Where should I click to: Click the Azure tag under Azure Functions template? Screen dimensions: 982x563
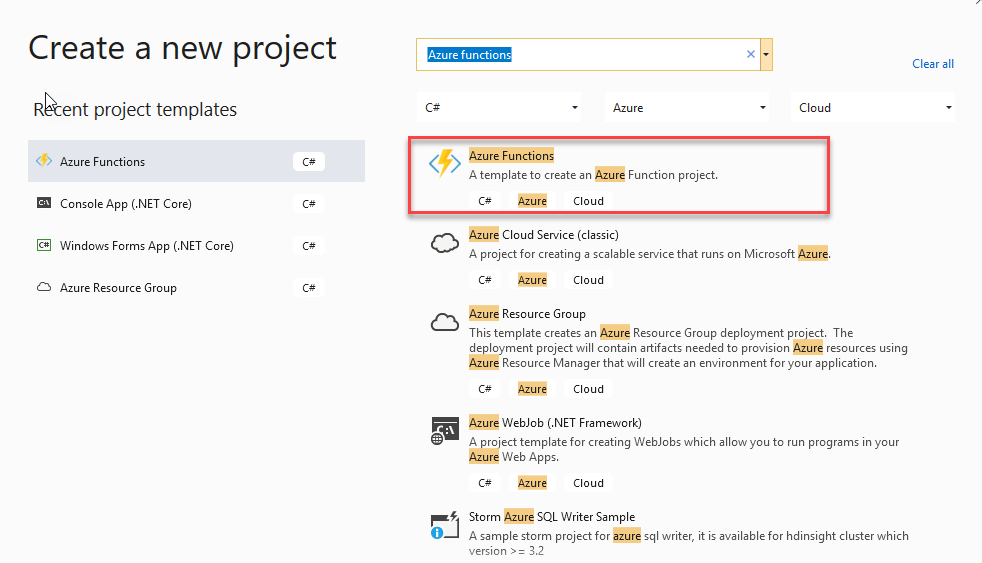(x=532, y=201)
